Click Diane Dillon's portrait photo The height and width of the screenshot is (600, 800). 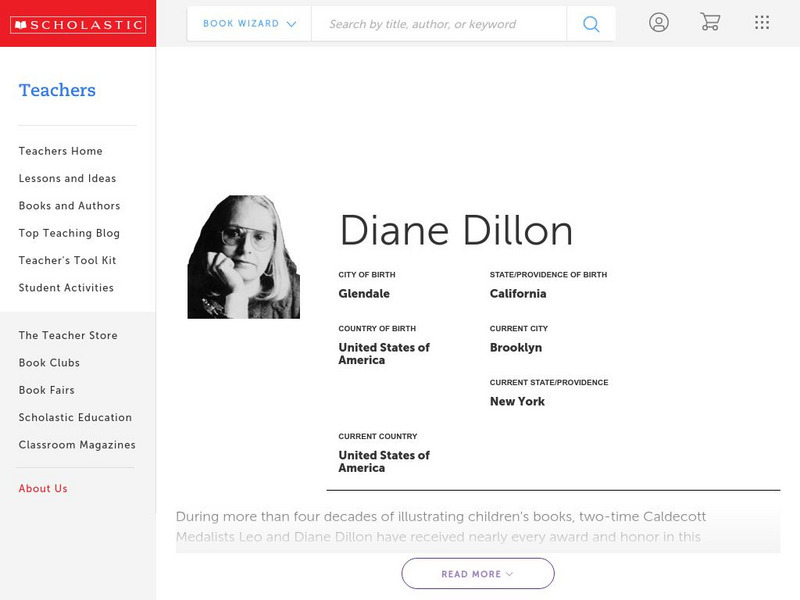click(x=244, y=257)
